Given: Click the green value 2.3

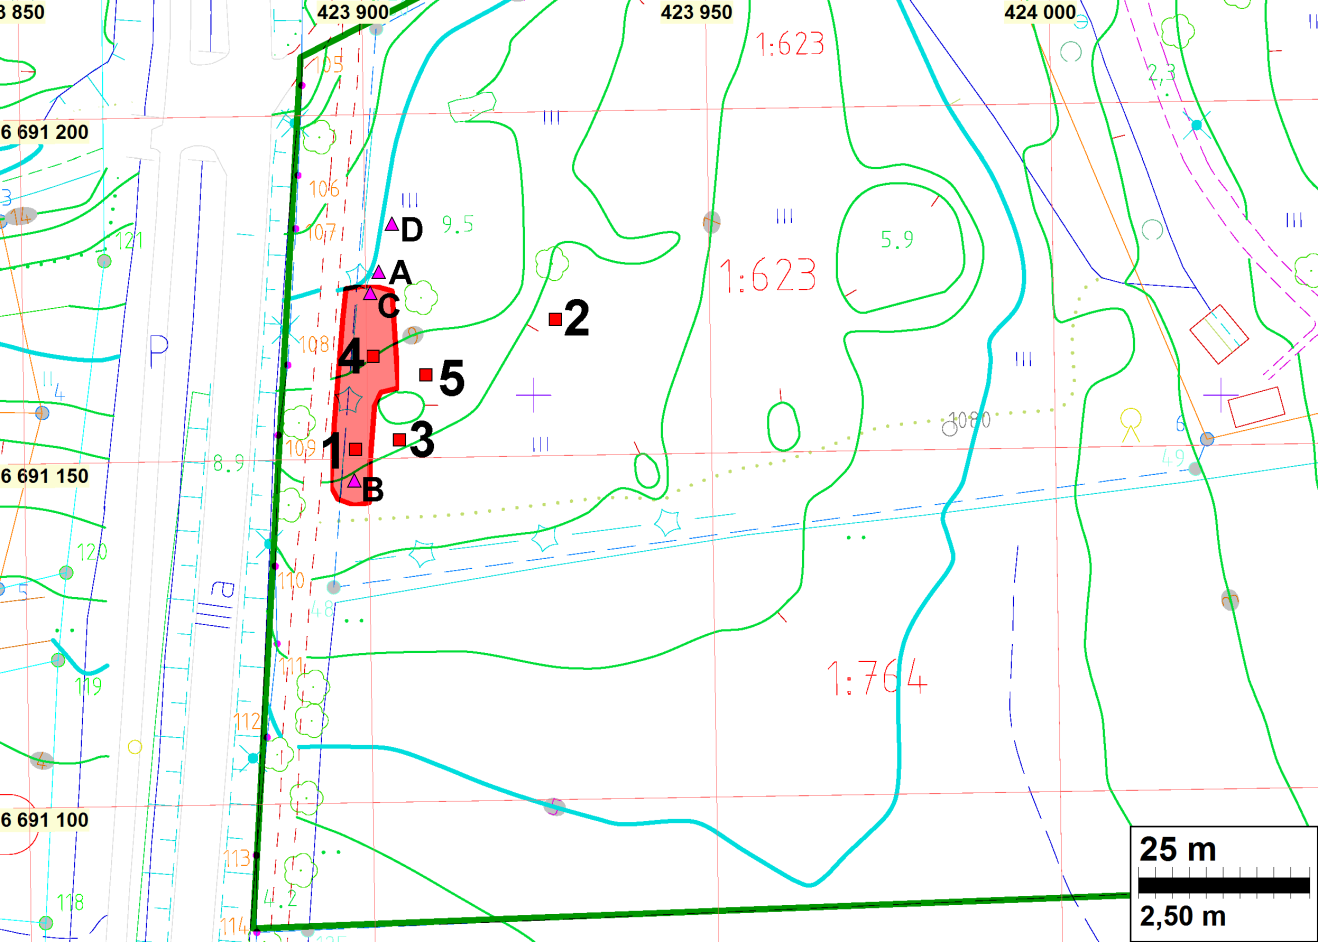Looking at the screenshot, I should 1162,73.
